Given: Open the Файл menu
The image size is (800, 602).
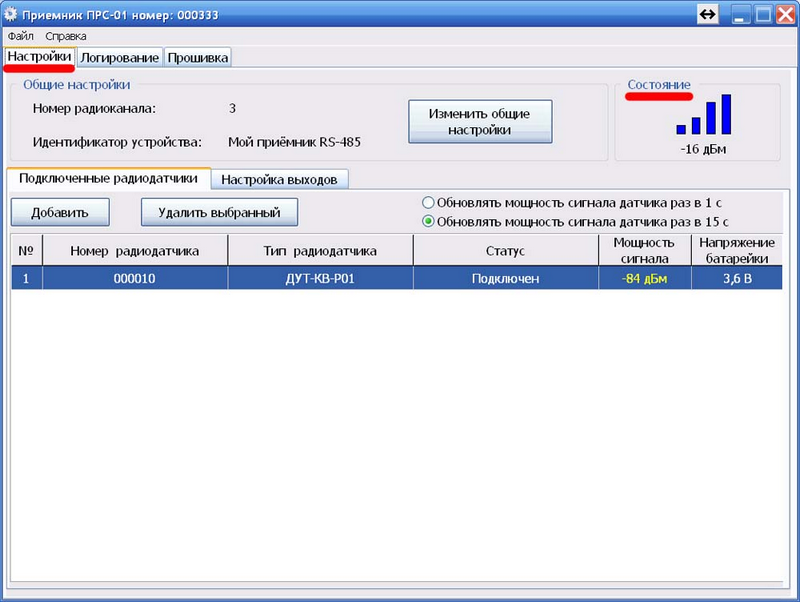Looking at the screenshot, I should (x=20, y=36).
